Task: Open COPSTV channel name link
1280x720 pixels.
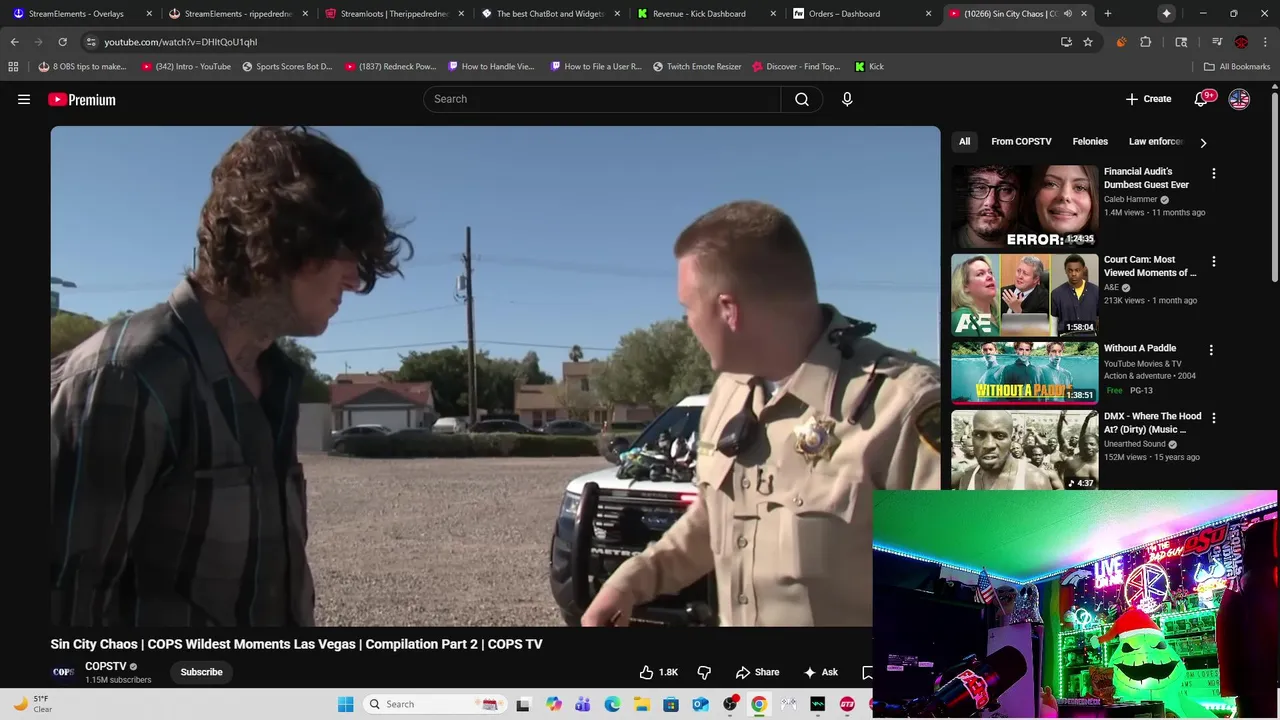Action: (x=106, y=666)
